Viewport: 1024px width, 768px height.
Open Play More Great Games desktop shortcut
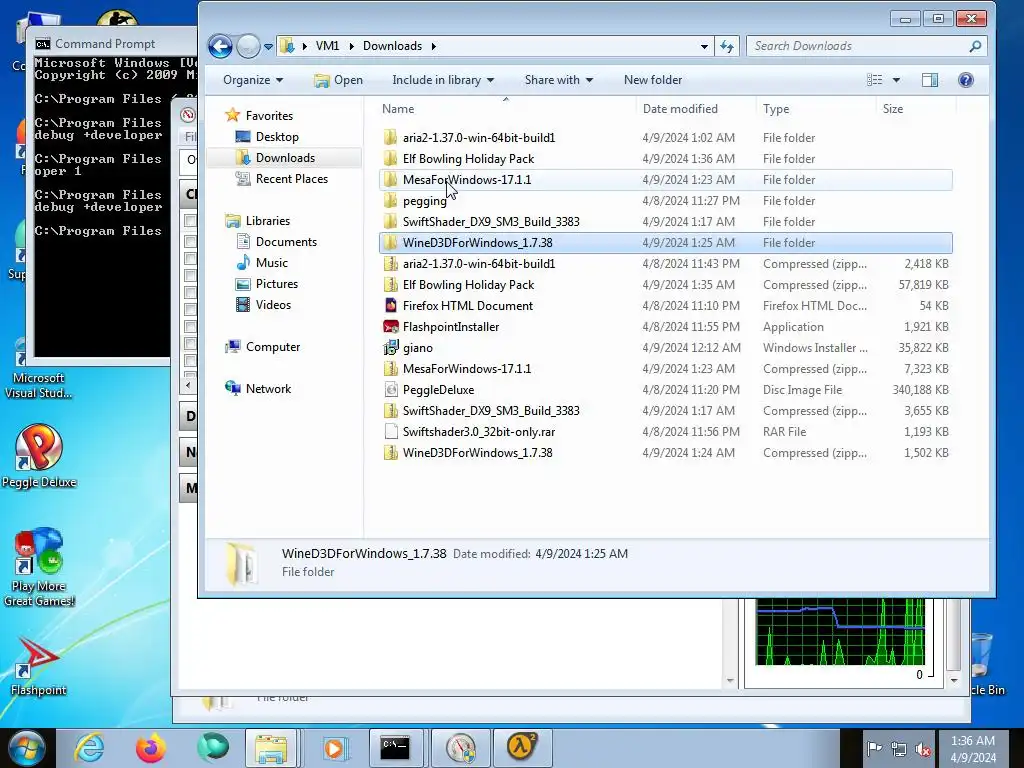pos(39,567)
